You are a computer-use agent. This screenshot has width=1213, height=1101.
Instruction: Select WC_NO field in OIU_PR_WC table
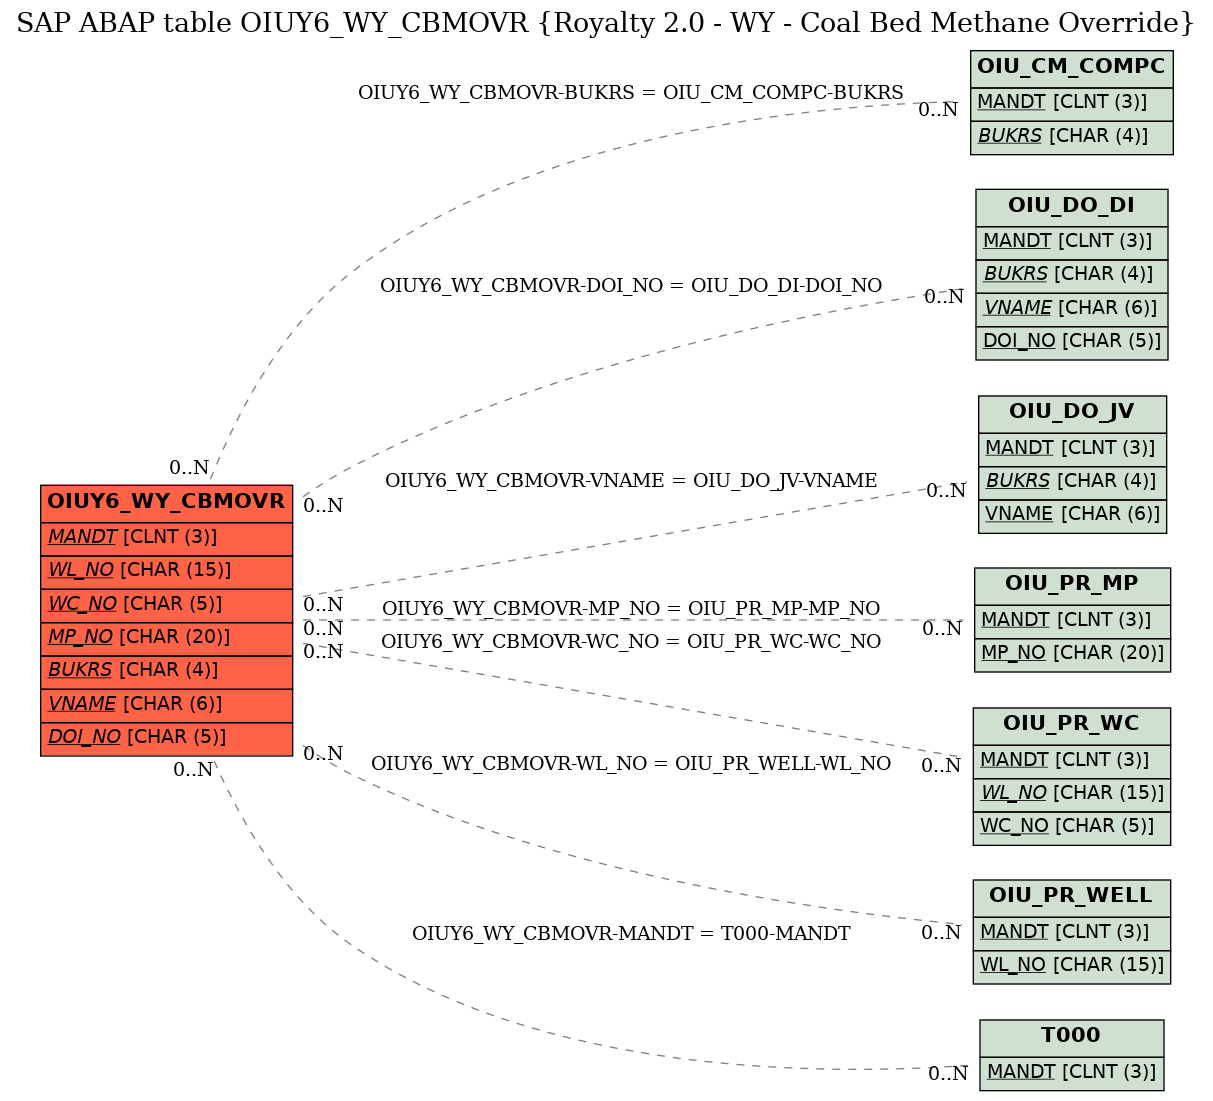(x=1072, y=827)
